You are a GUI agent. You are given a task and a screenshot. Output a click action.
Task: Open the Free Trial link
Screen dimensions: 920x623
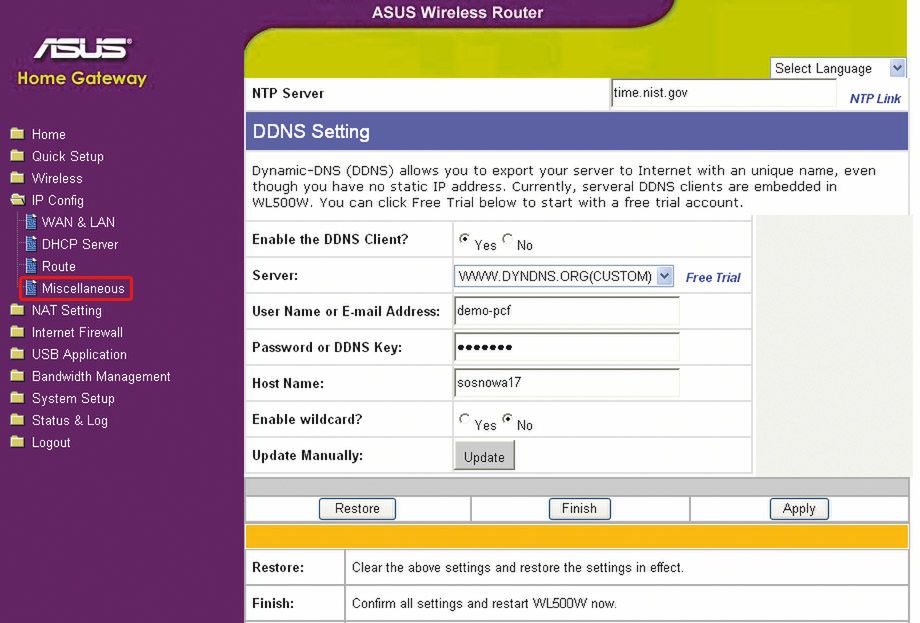coord(713,277)
